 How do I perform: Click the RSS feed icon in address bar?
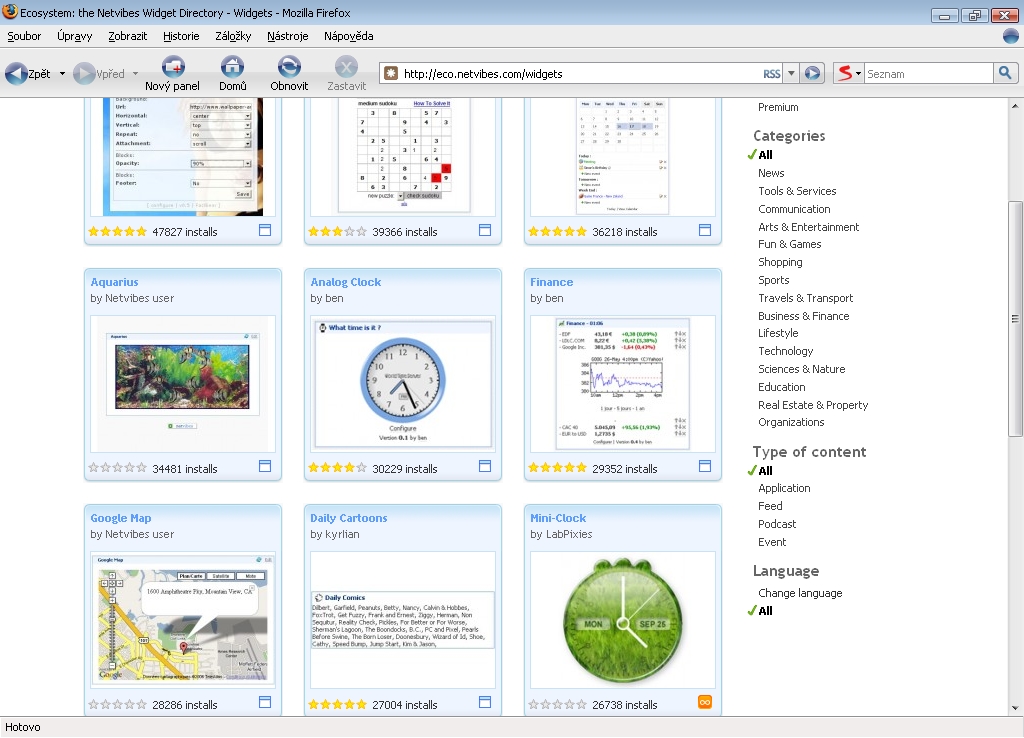pos(772,74)
